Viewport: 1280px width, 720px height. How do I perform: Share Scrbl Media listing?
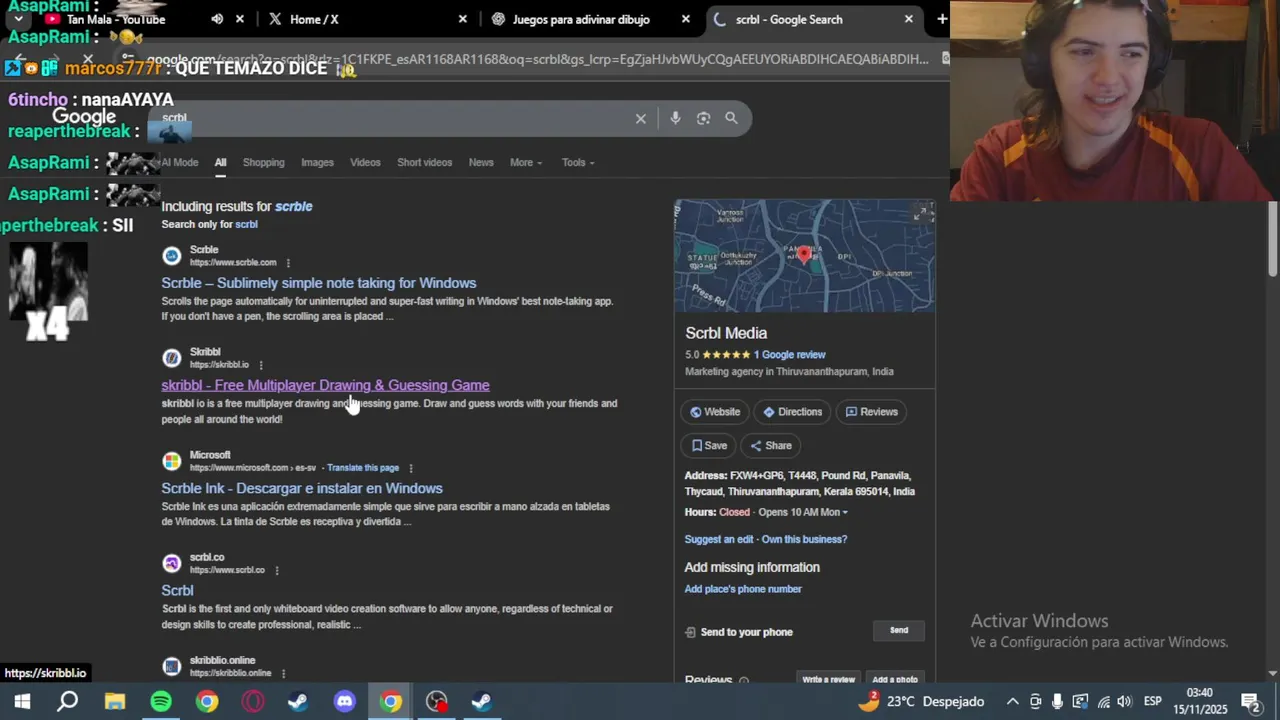coord(771,446)
